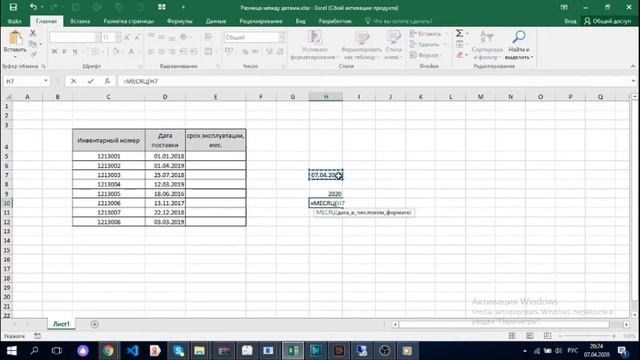
Task: Apply the percent style icon
Action: (x=245, y=51)
